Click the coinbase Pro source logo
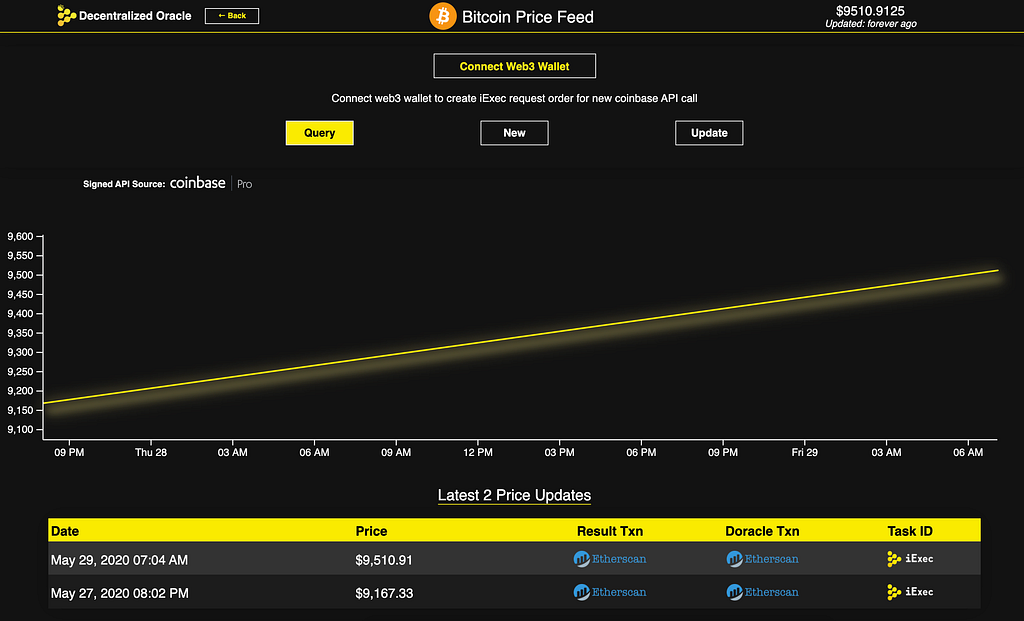 coord(211,183)
